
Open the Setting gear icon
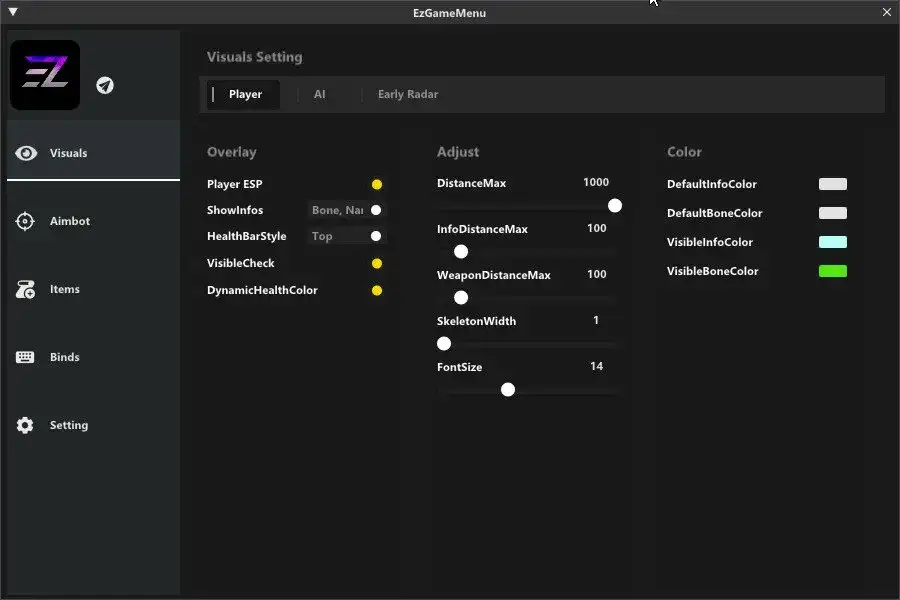[26, 425]
